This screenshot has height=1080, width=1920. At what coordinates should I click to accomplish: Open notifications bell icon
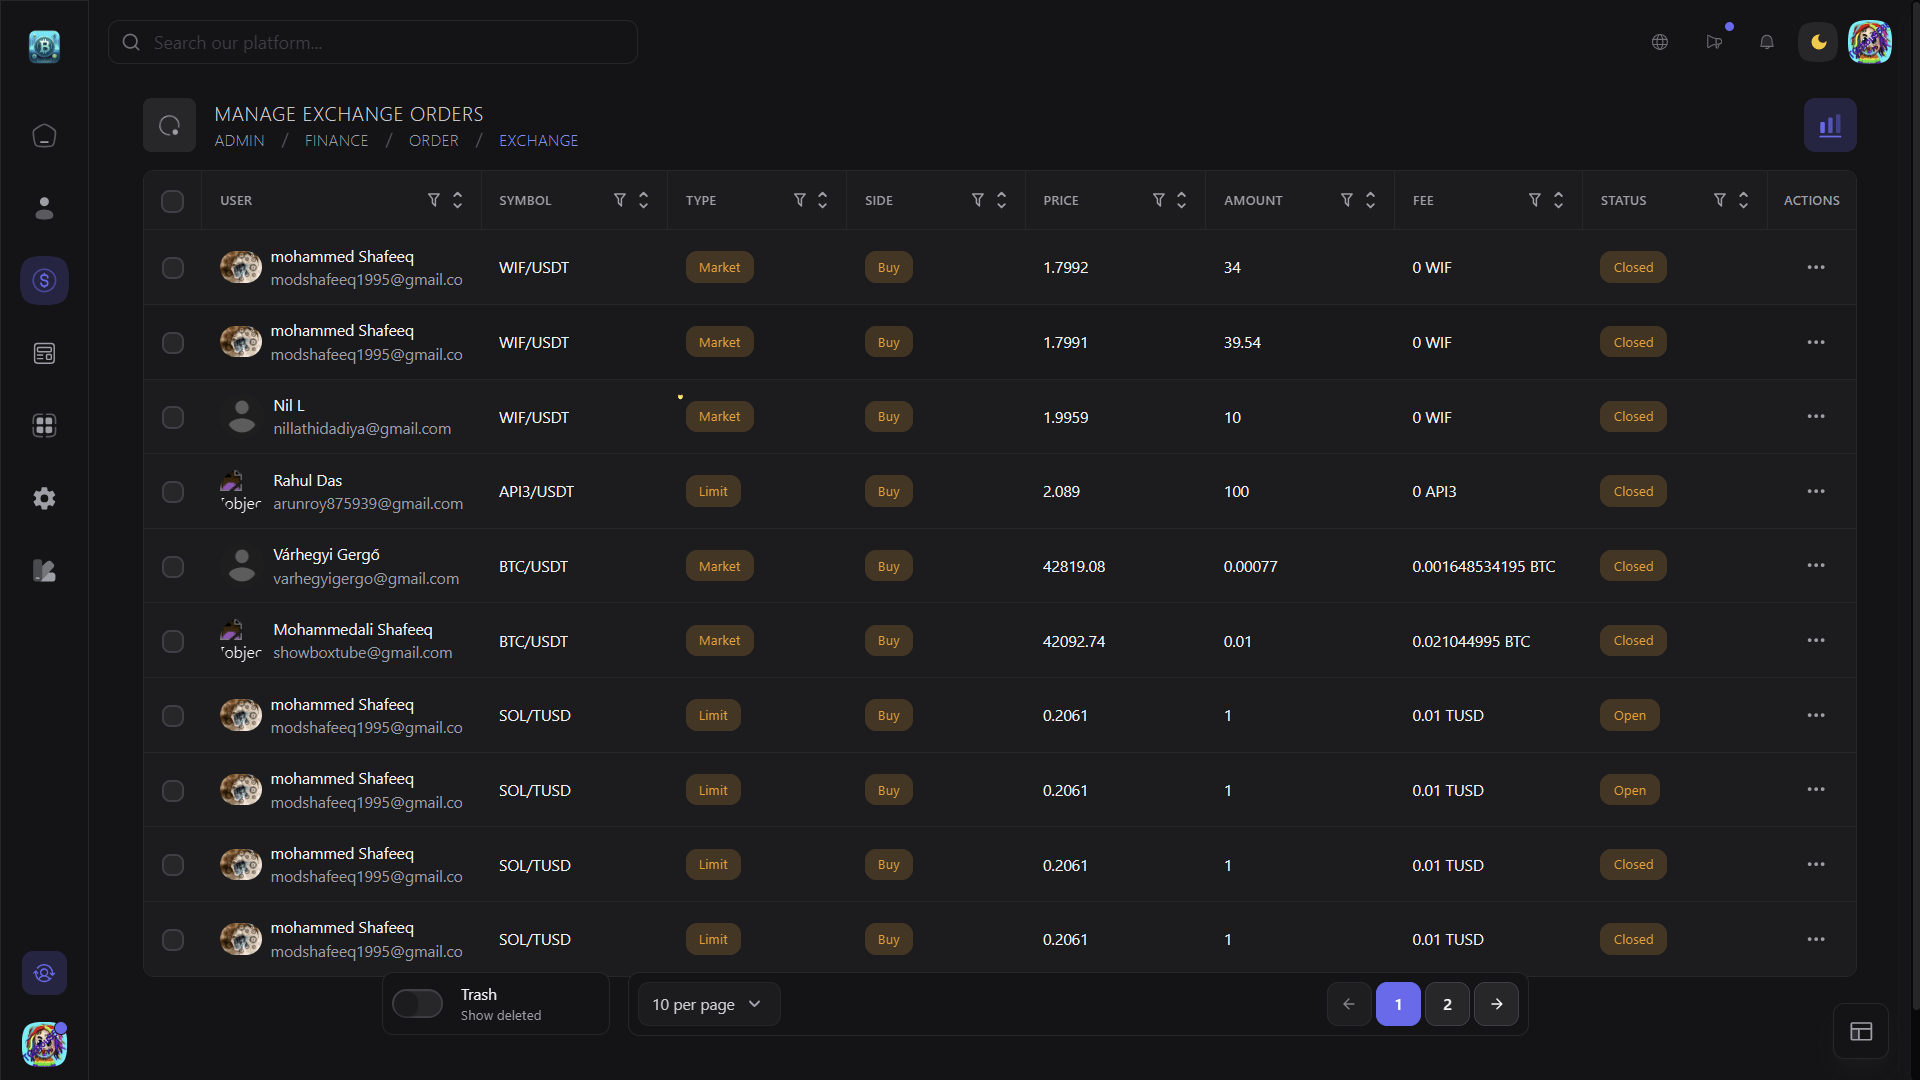click(1766, 42)
